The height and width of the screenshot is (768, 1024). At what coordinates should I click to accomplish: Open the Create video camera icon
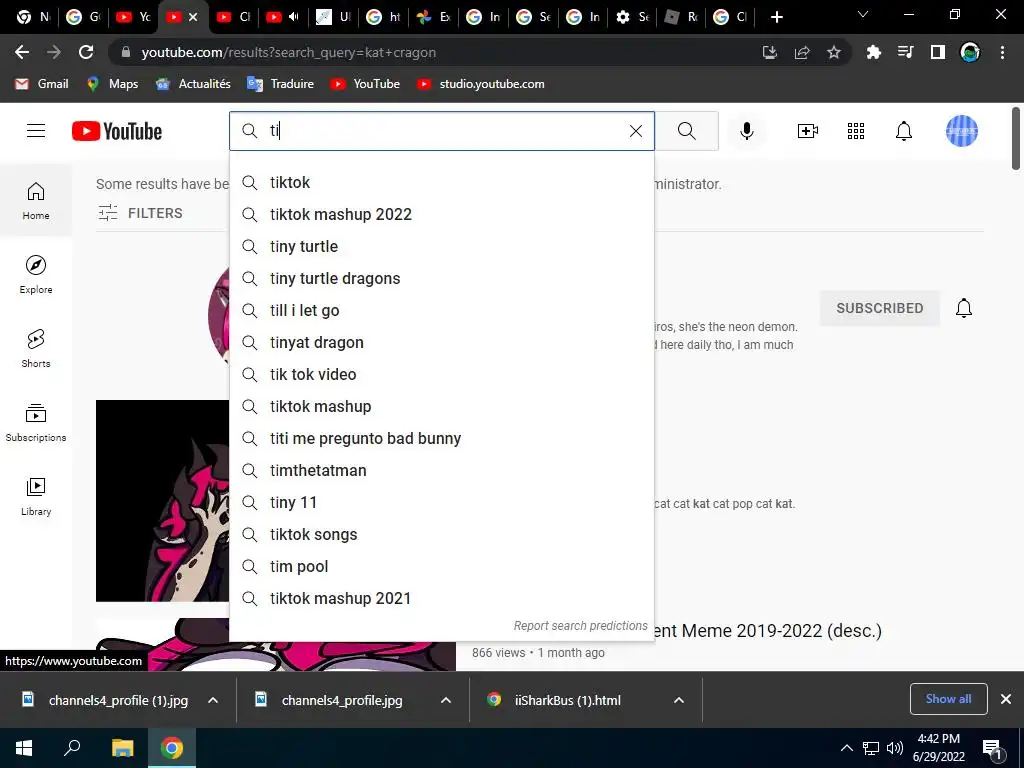(808, 131)
